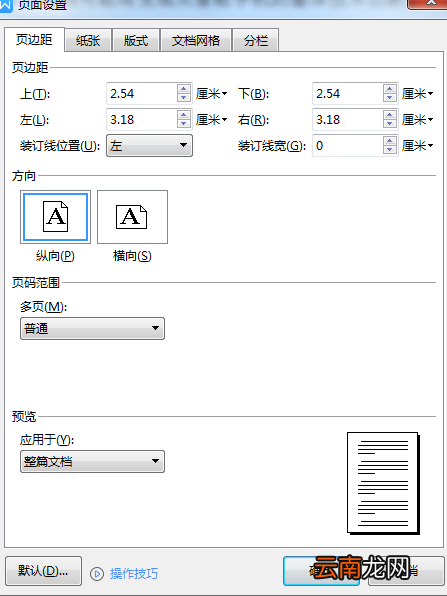Image resolution: width=447 pixels, height=596 pixels.
Task: Open the 厘米 unit dropdown for 上(T)
Action: tap(212, 94)
